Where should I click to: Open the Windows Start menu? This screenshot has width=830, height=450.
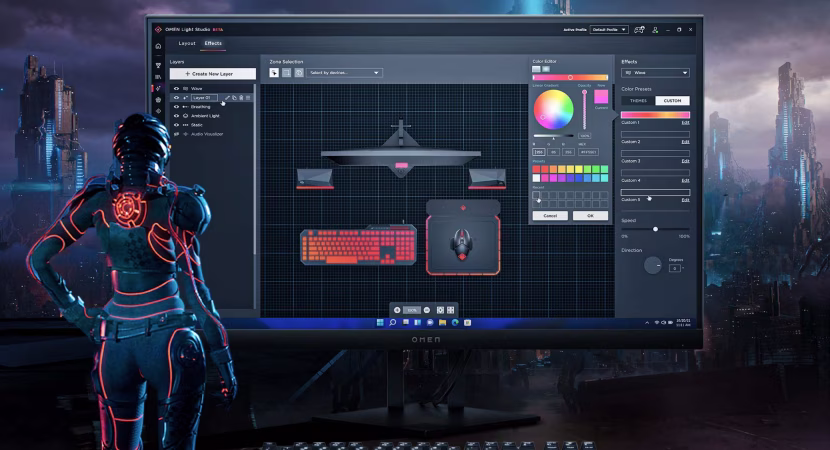tap(380, 322)
